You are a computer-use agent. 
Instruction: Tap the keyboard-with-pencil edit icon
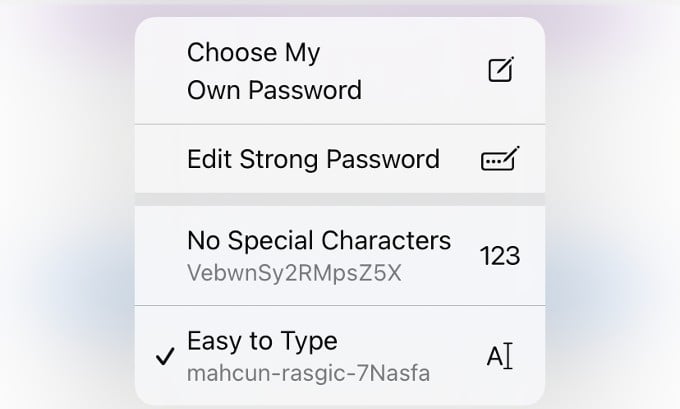coord(500,159)
